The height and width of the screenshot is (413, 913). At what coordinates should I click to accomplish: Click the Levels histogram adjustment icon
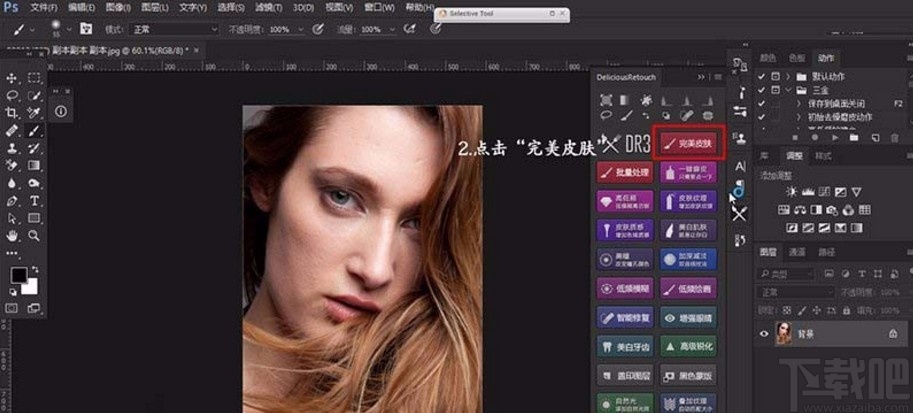808,192
